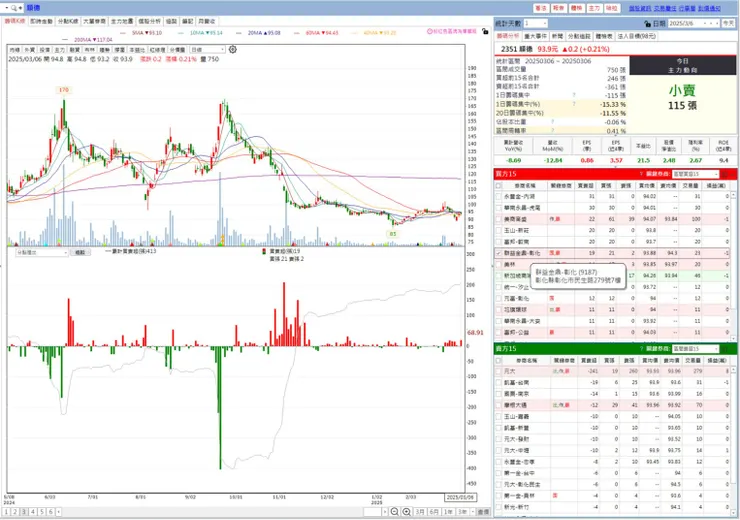Image resolution: width=740 pixels, height=520 pixels.
Task: Open 日期 picker dropdown arrow
Action: click(705, 23)
